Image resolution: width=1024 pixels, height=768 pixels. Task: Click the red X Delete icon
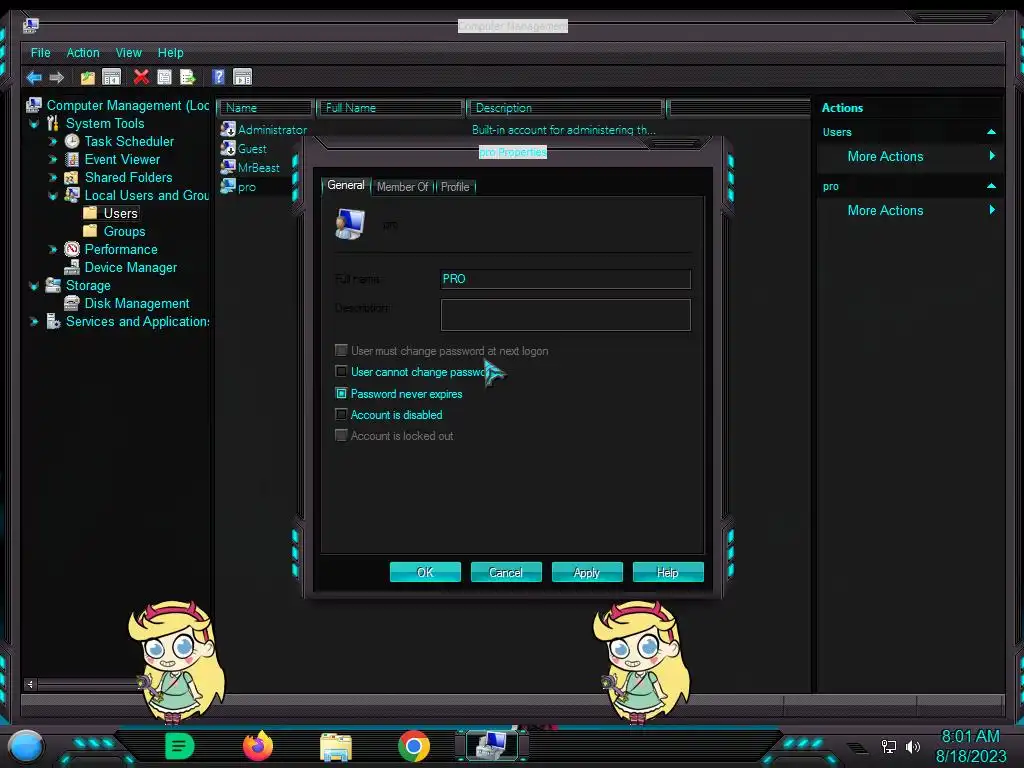point(140,77)
